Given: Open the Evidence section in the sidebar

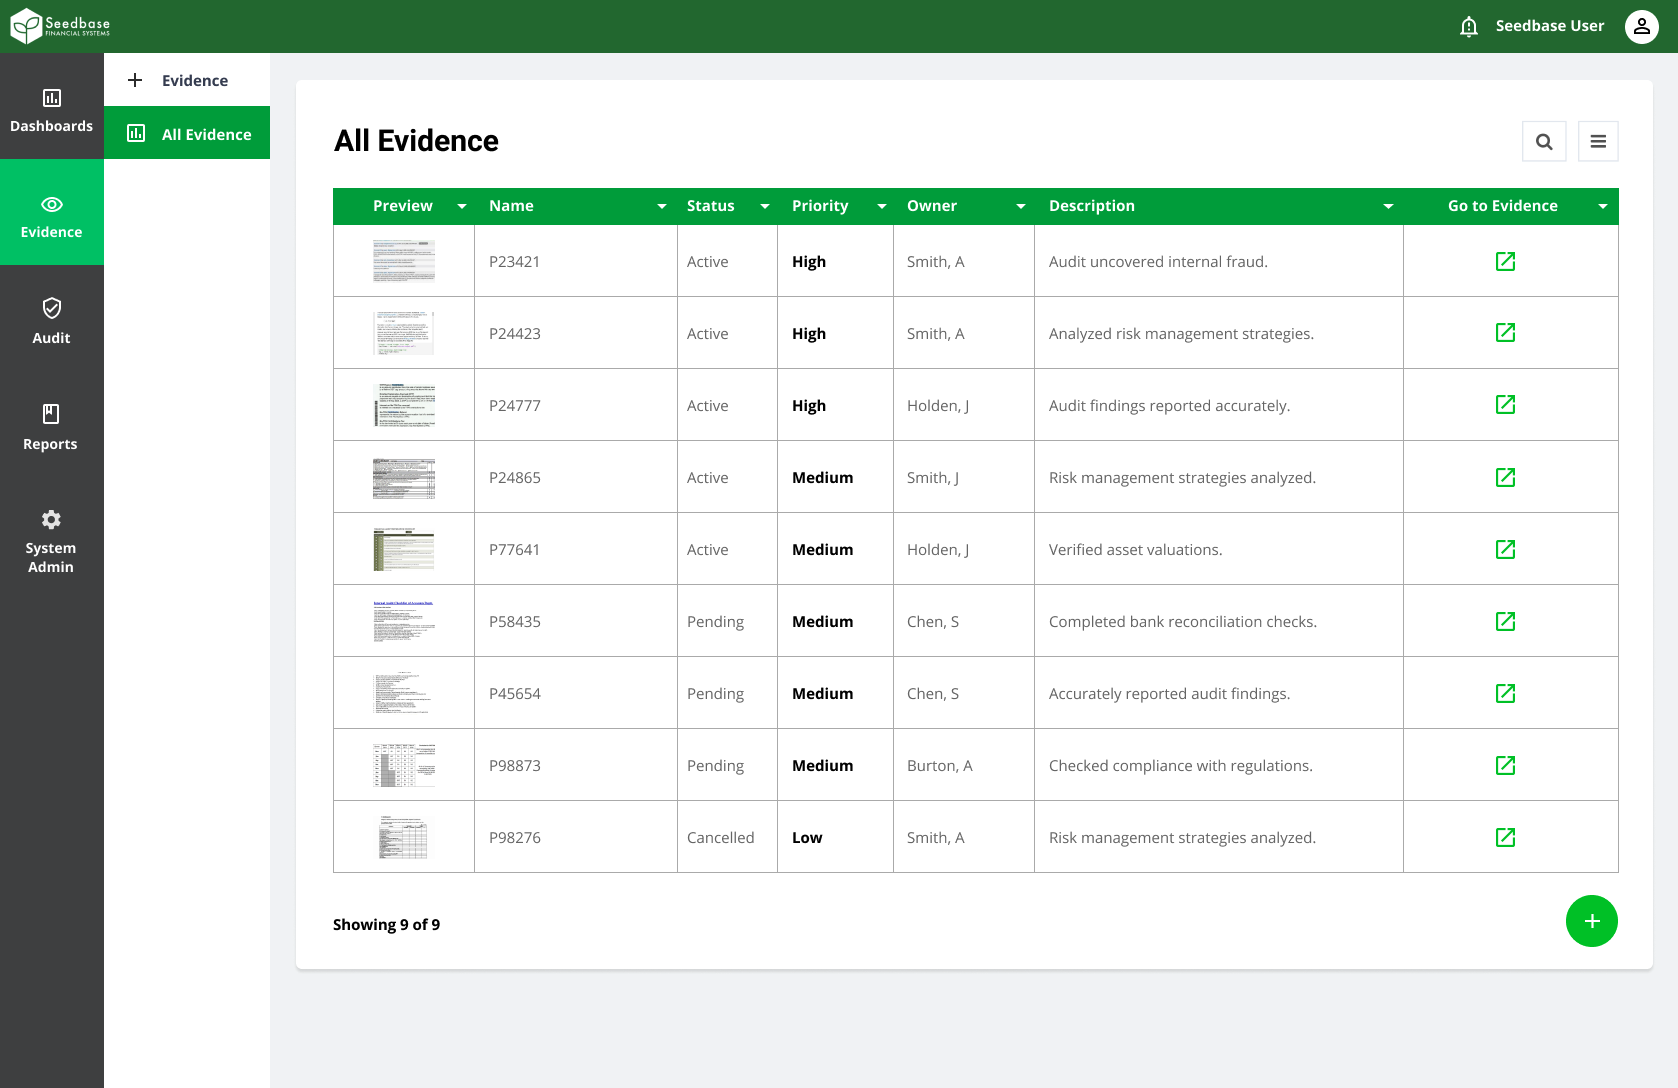Looking at the screenshot, I should (x=51, y=212).
